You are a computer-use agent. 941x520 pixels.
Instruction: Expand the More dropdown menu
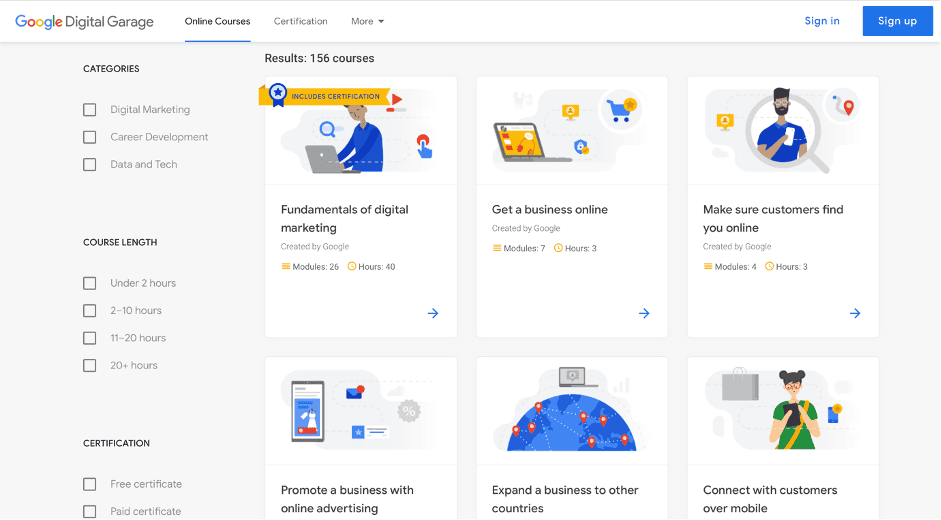click(367, 21)
